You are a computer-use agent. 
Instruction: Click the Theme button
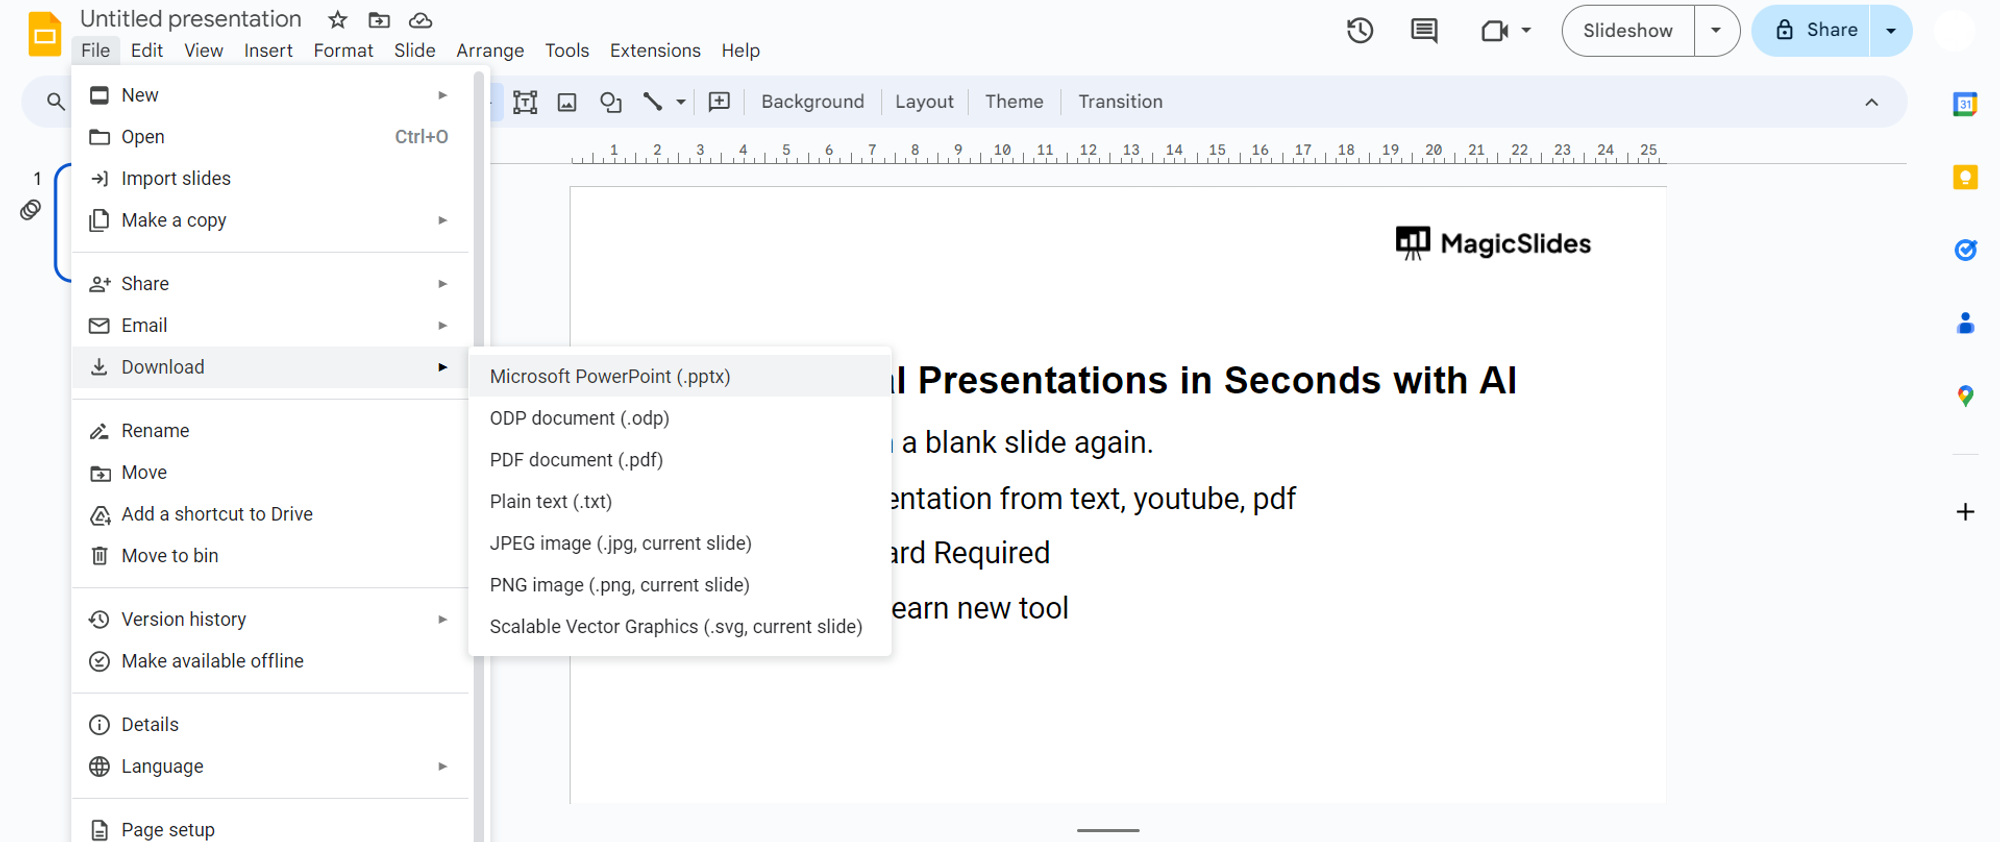[1014, 102]
